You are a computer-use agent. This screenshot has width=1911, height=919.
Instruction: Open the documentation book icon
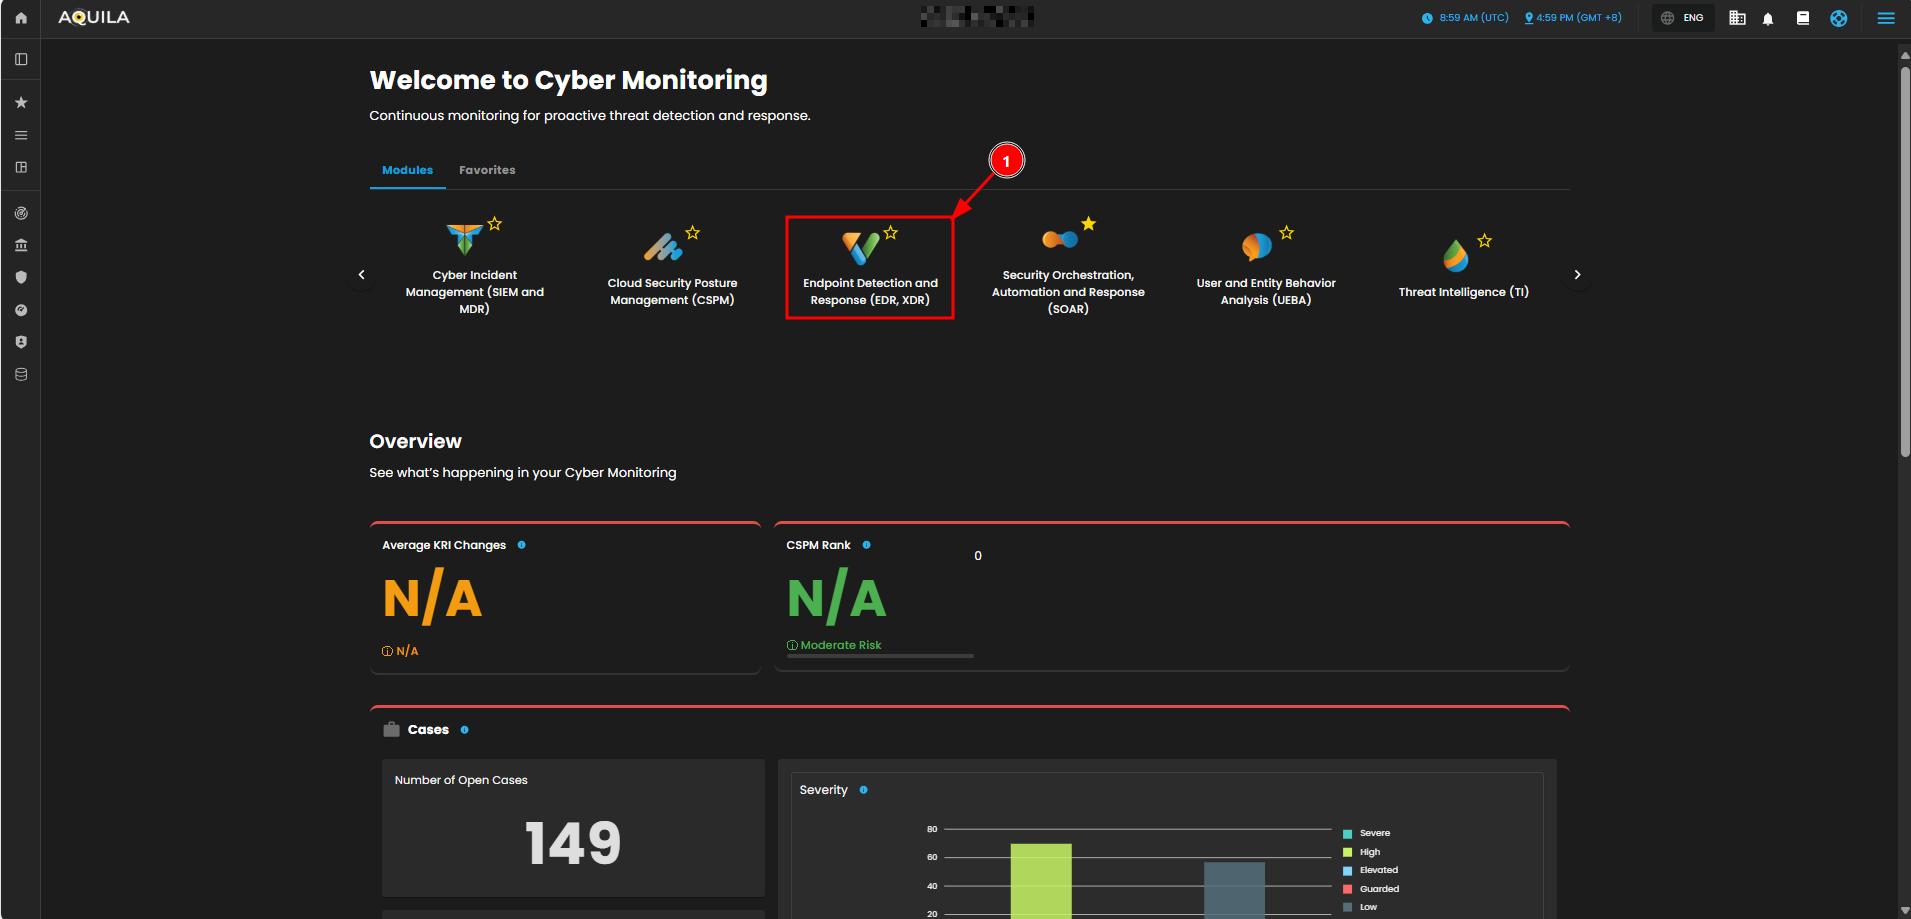(1803, 18)
